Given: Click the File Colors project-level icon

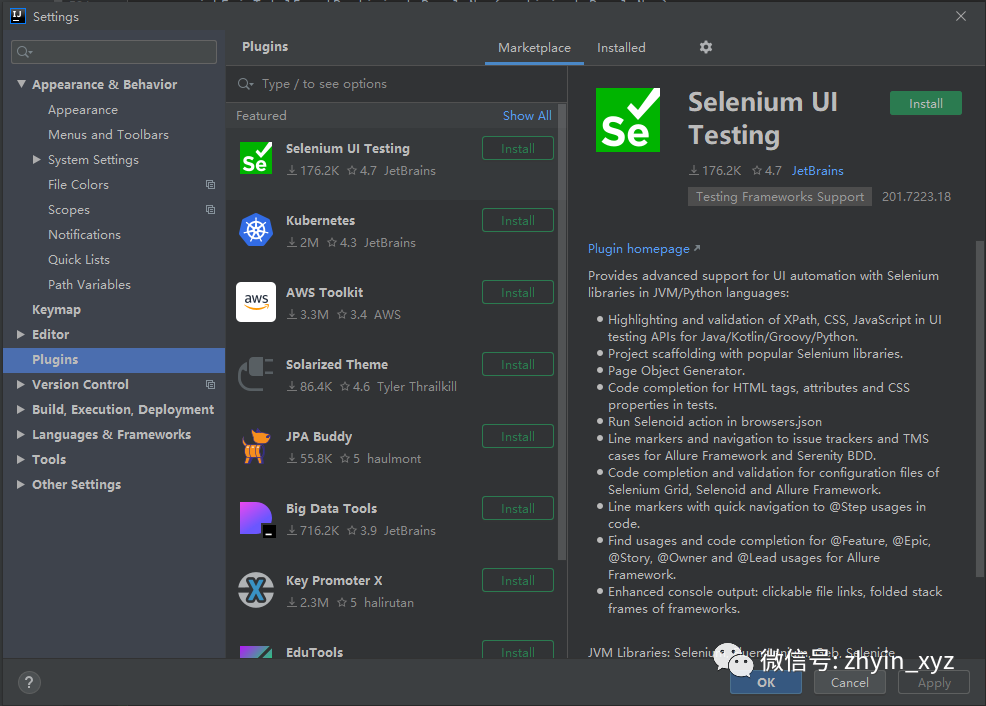Looking at the screenshot, I should tap(211, 185).
